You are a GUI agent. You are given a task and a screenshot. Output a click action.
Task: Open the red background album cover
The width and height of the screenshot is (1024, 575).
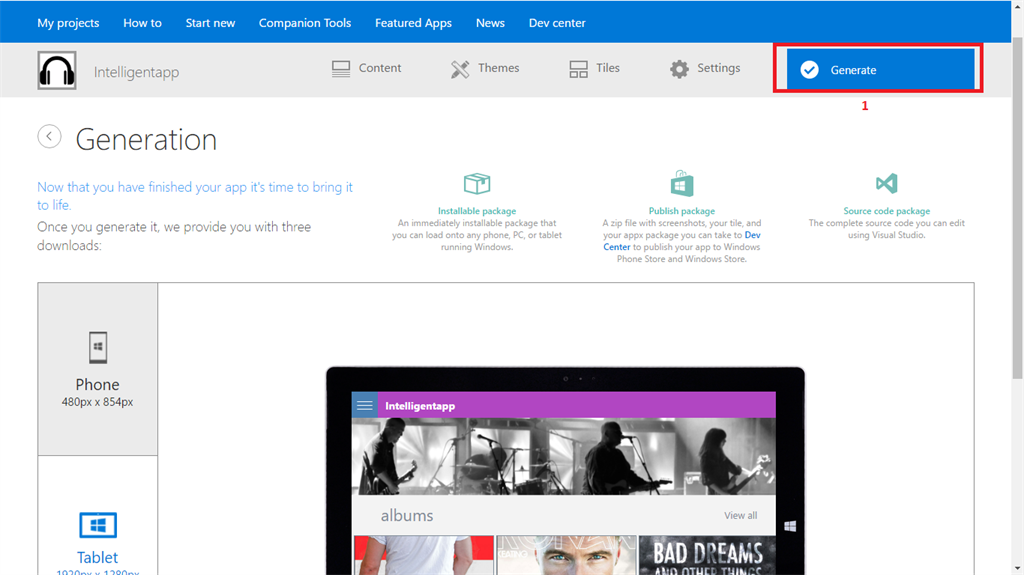424,555
